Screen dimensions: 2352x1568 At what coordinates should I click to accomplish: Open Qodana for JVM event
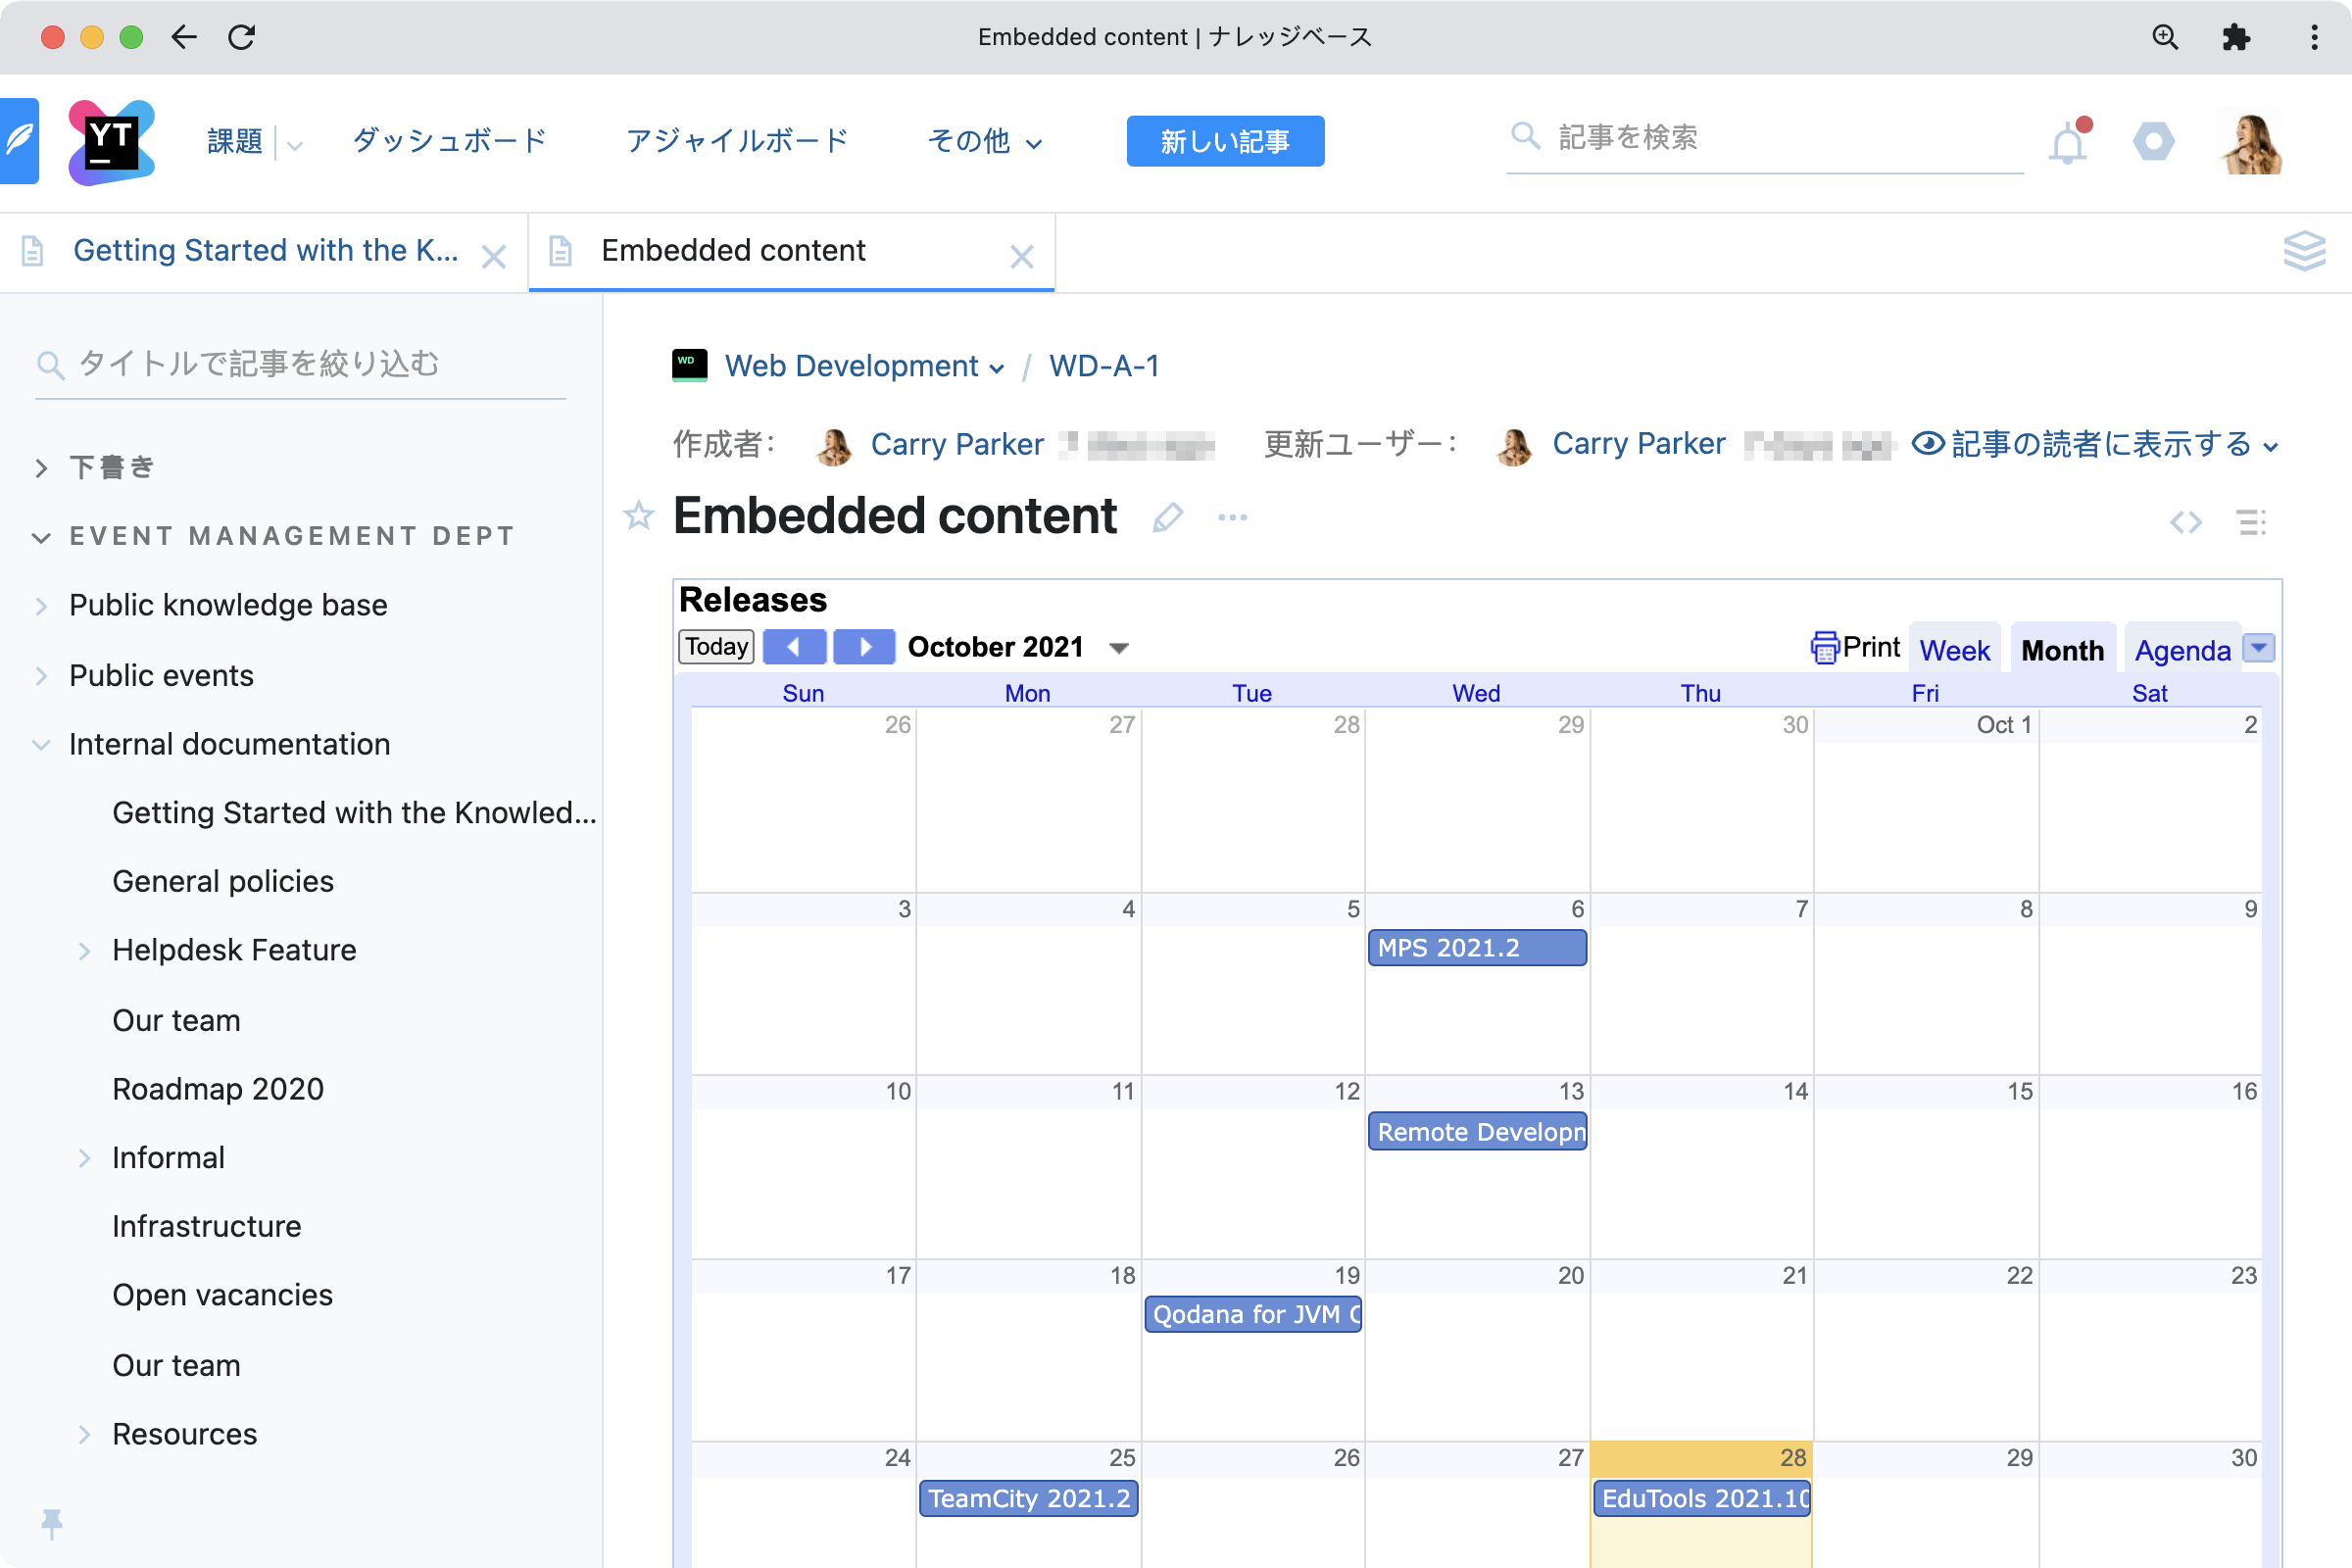click(x=1253, y=1314)
